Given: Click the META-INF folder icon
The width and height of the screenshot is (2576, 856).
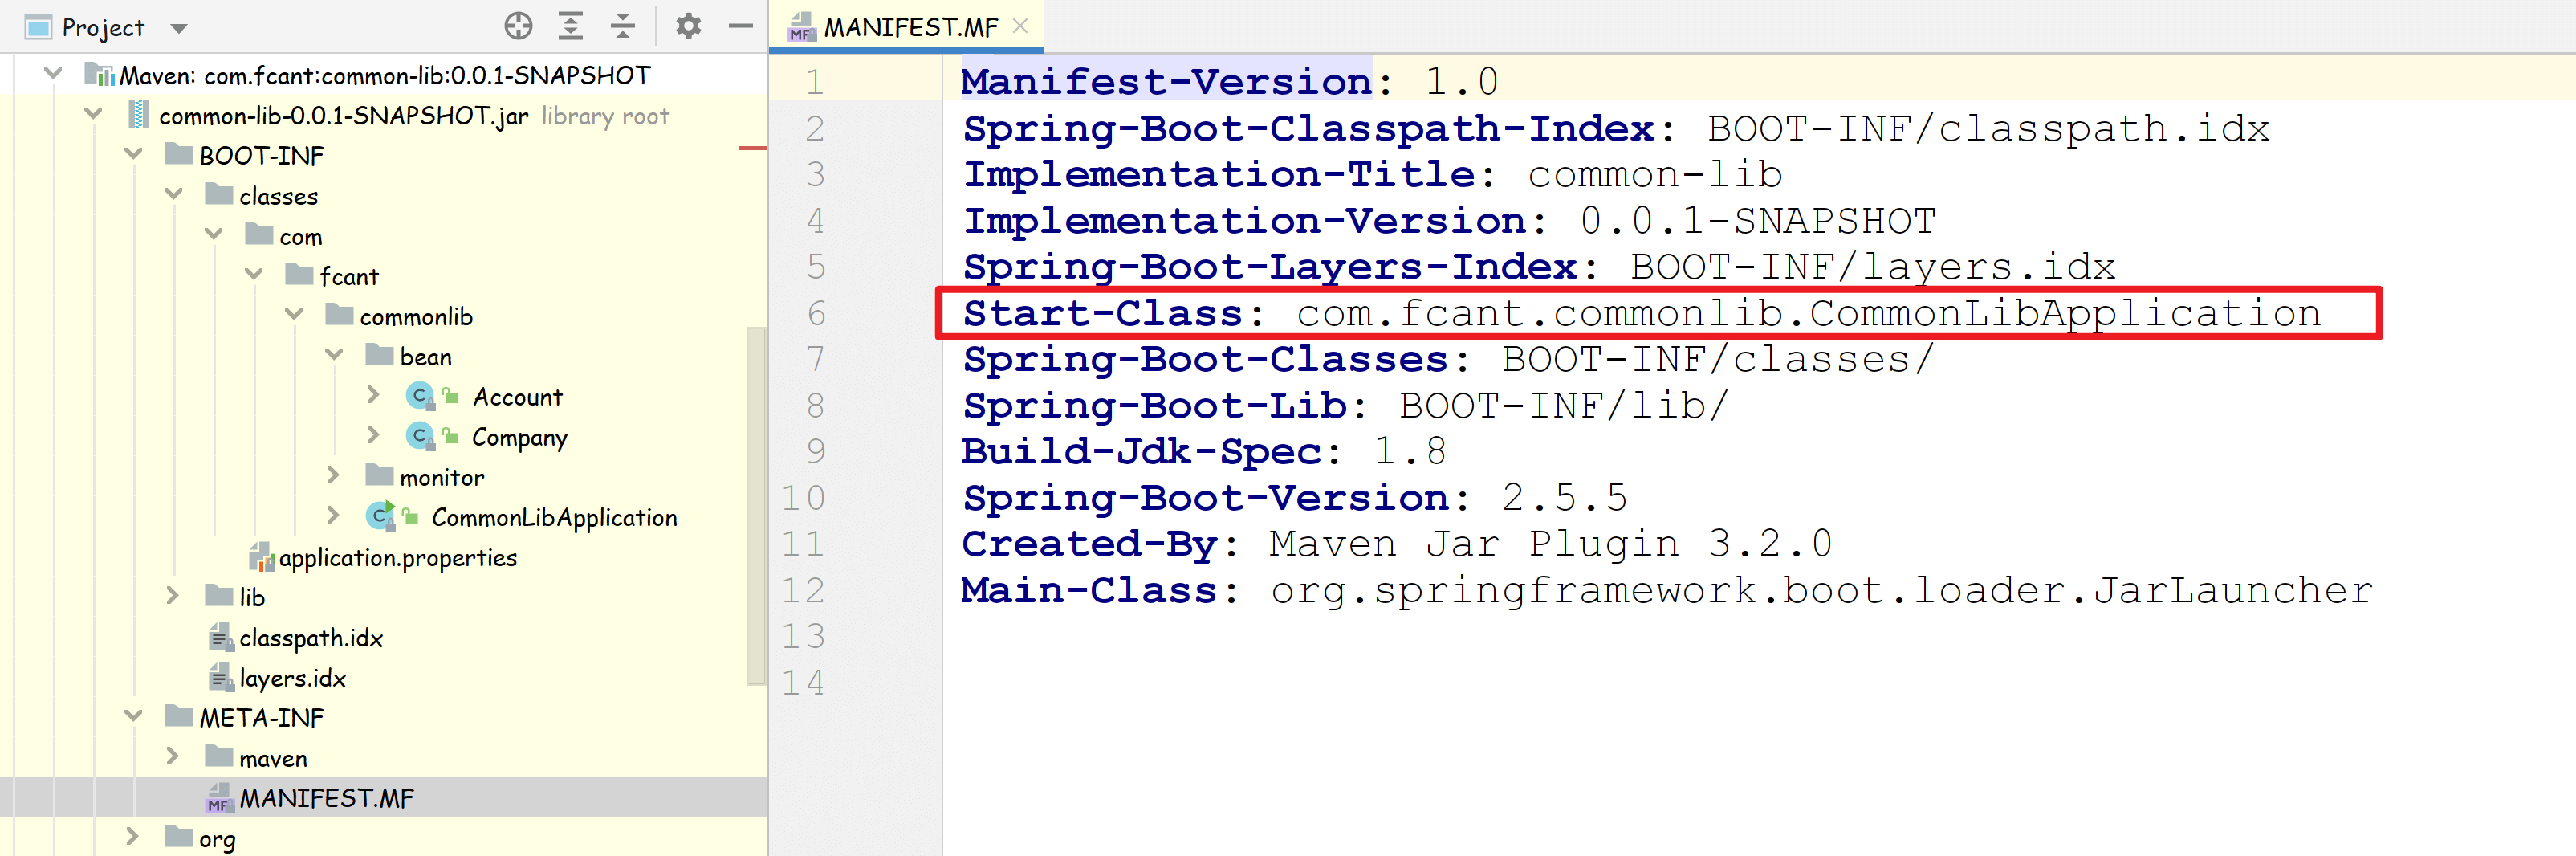Looking at the screenshot, I should (179, 715).
